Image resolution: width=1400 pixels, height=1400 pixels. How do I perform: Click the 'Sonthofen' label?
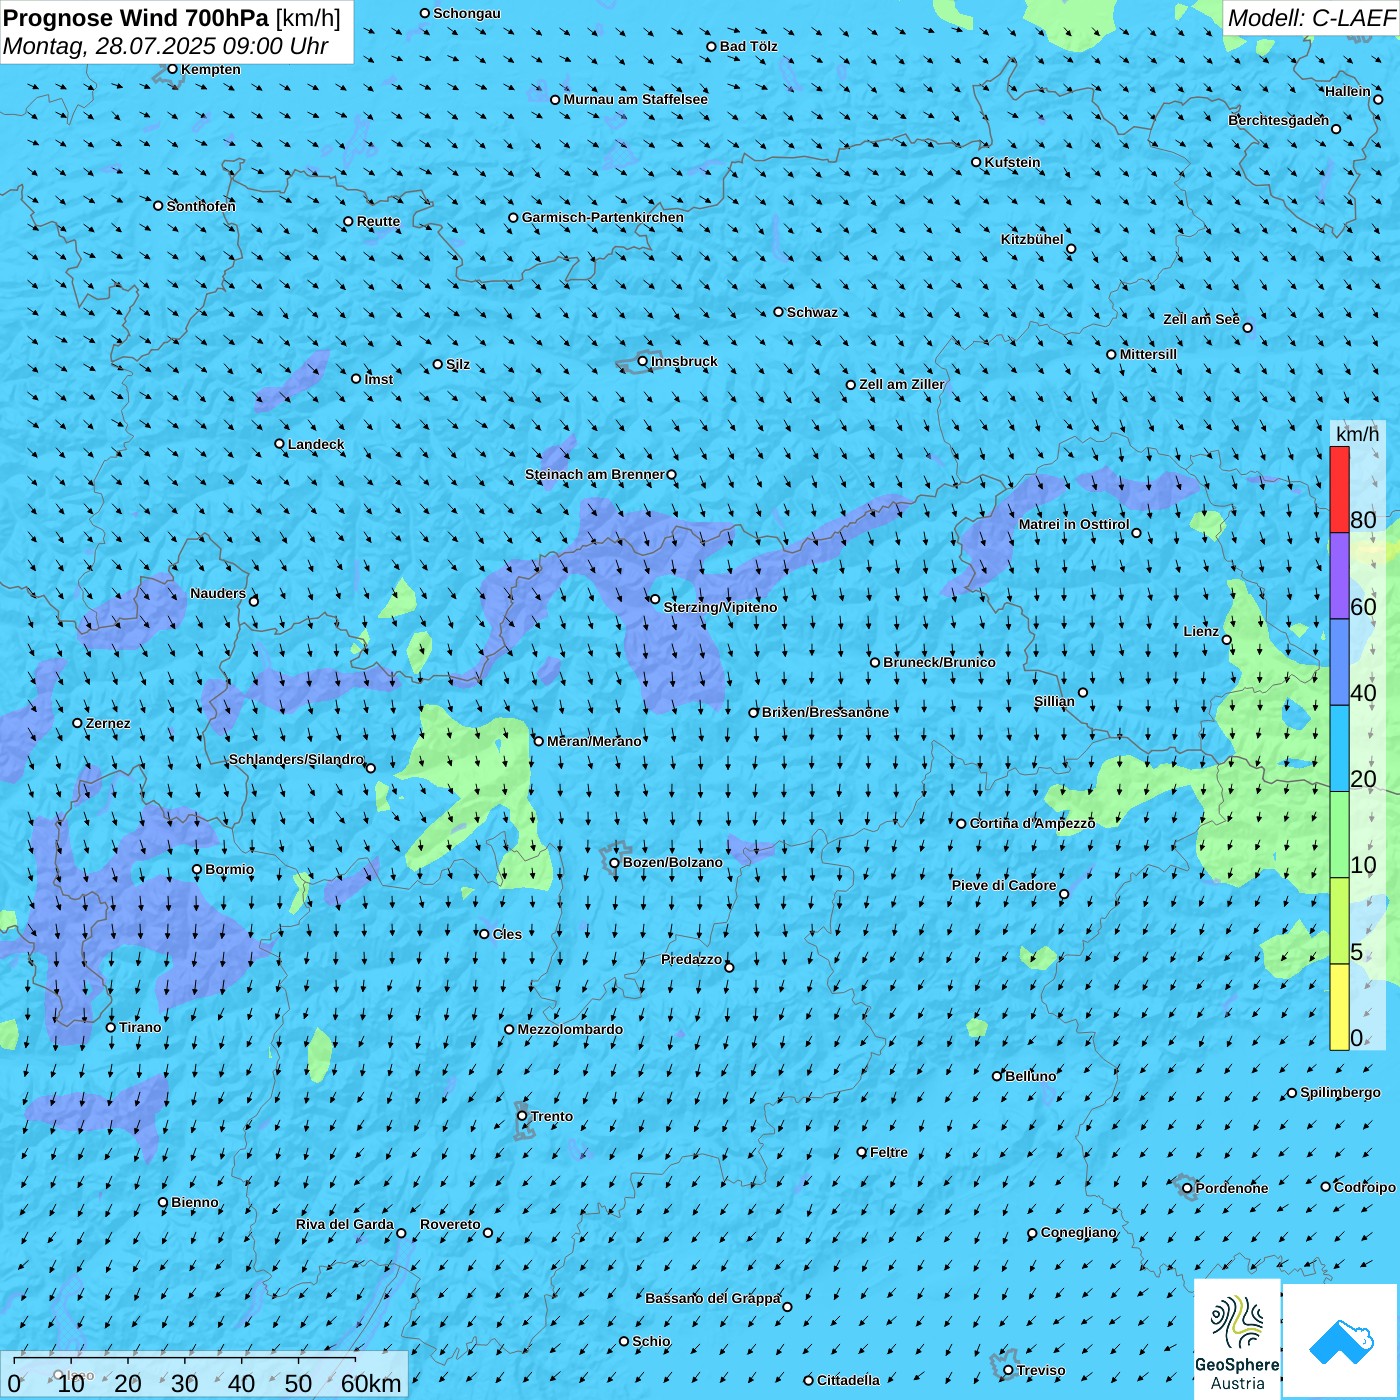[201, 206]
